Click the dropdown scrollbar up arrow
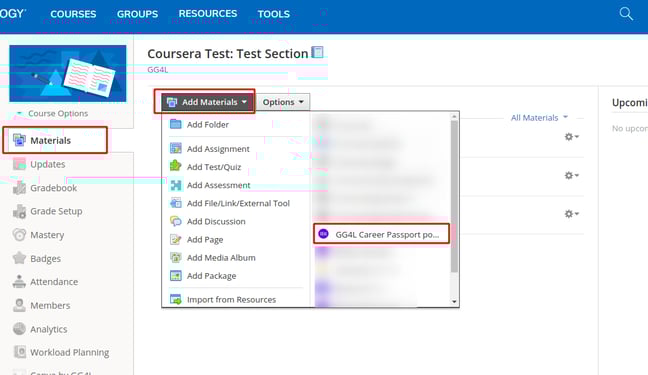This screenshot has width=648, height=375. tap(454, 117)
